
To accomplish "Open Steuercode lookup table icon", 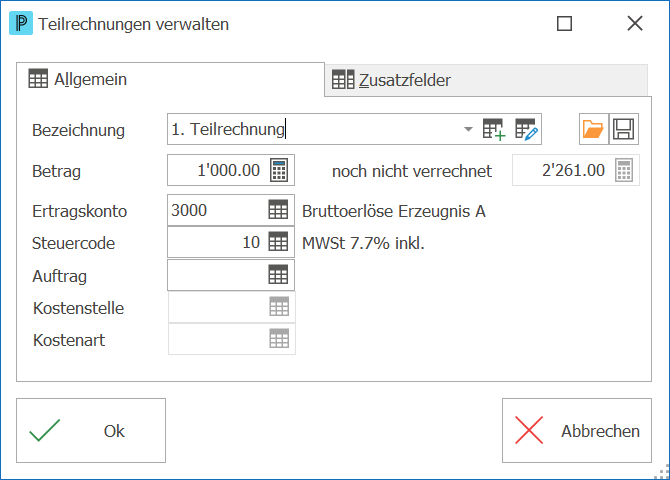I will pos(278,242).
